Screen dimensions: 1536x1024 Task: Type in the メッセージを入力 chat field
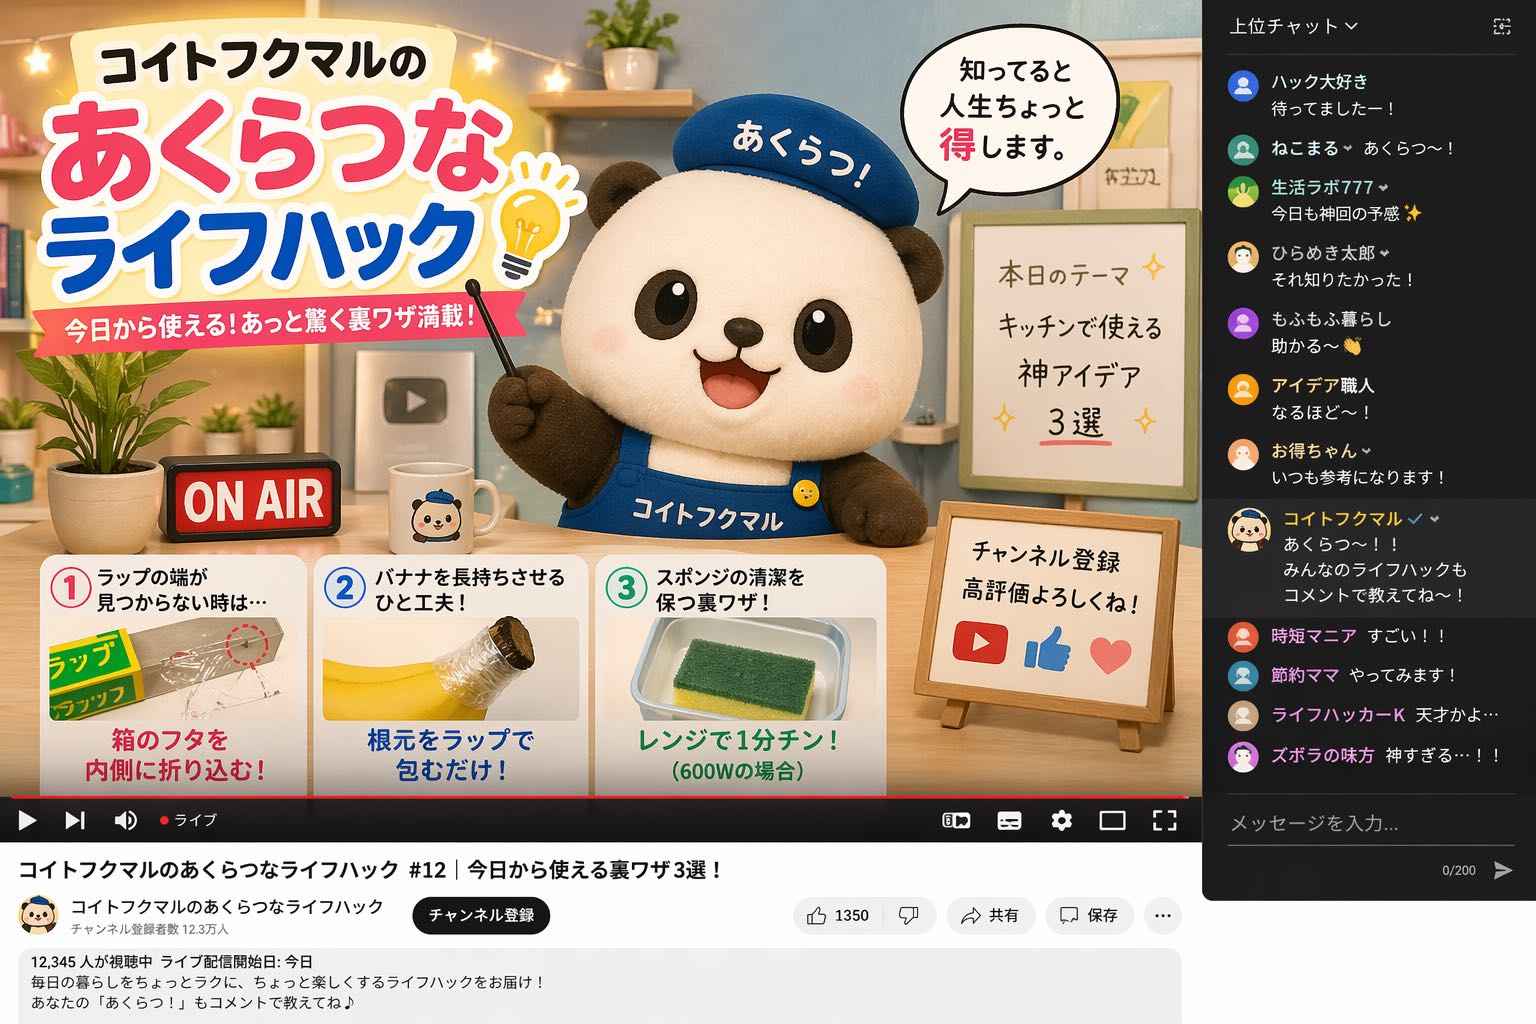[1360, 823]
